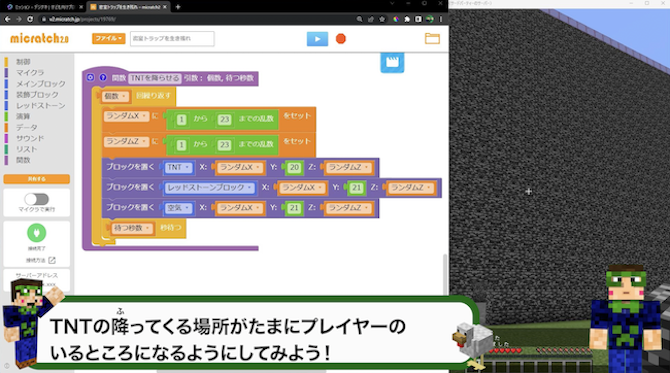Bookmark this page with the star icon
The width and height of the screenshot is (670, 373).
coord(382,19)
